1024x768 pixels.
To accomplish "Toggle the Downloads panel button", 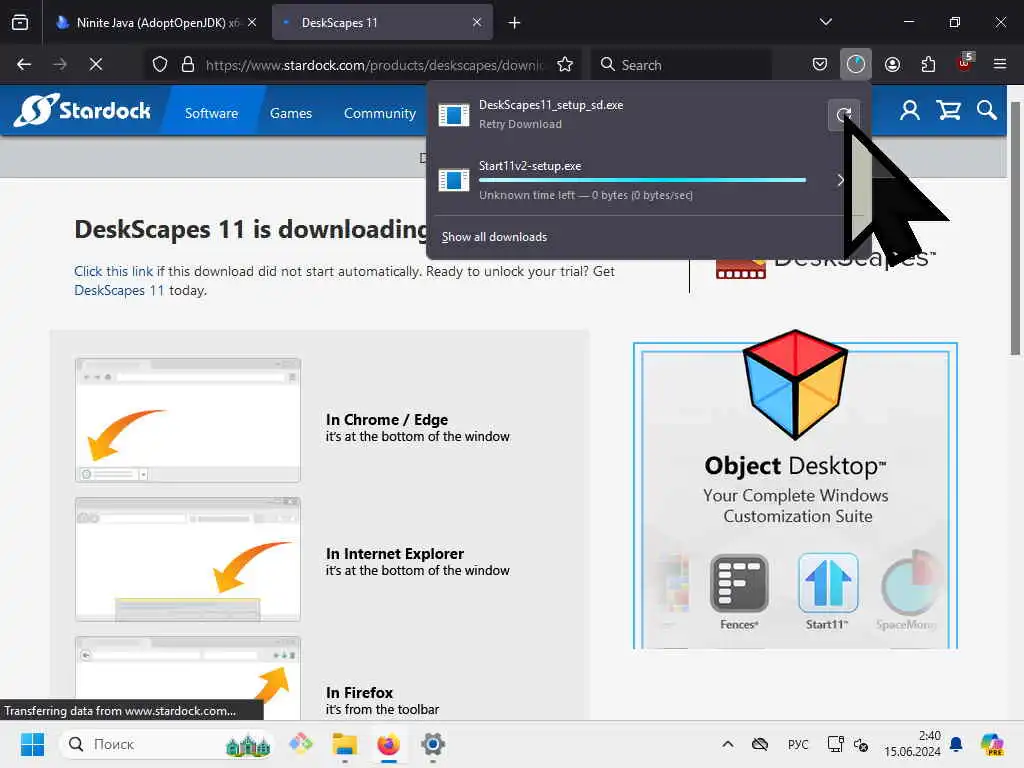I will (x=856, y=64).
